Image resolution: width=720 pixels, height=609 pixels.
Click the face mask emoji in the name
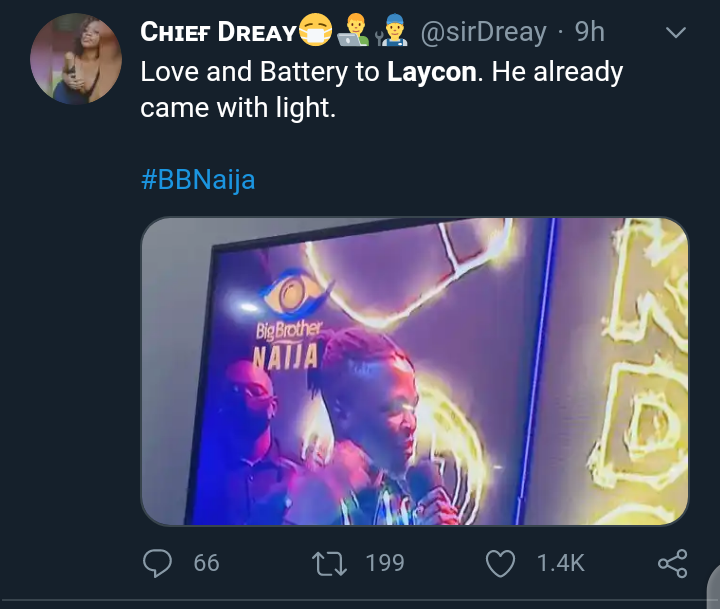(x=315, y=33)
